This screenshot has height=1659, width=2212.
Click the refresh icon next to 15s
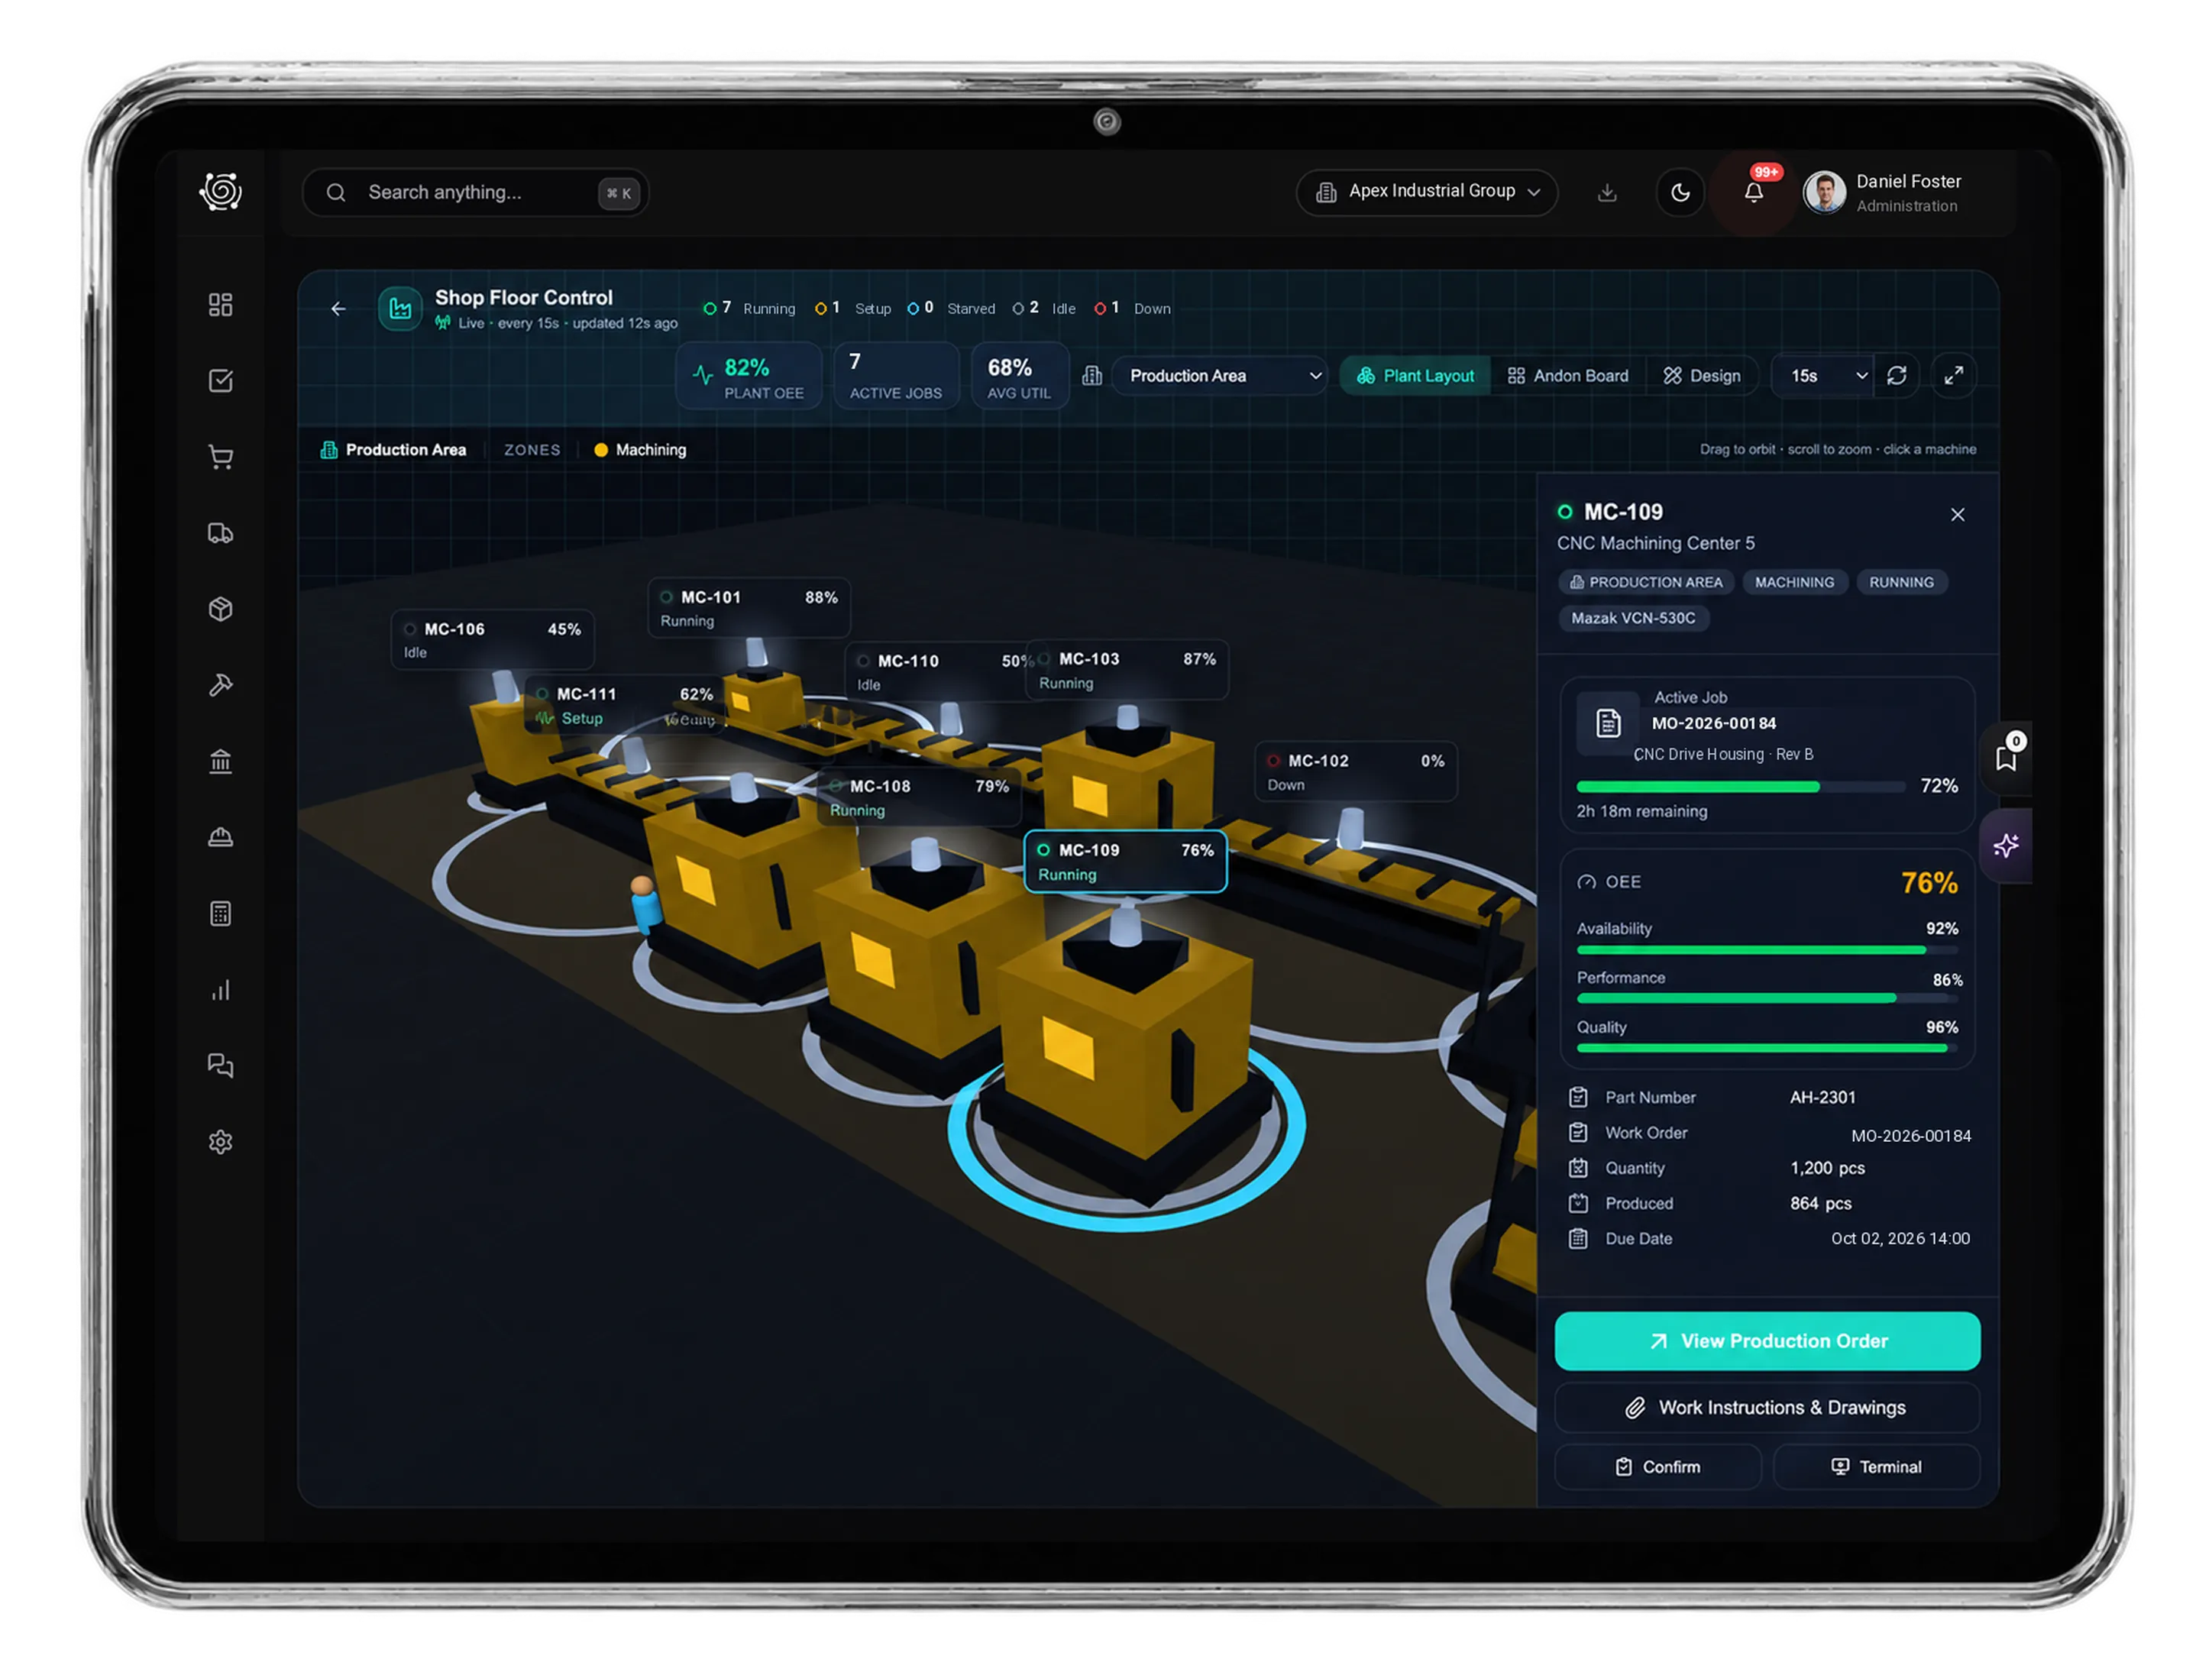coord(1896,376)
